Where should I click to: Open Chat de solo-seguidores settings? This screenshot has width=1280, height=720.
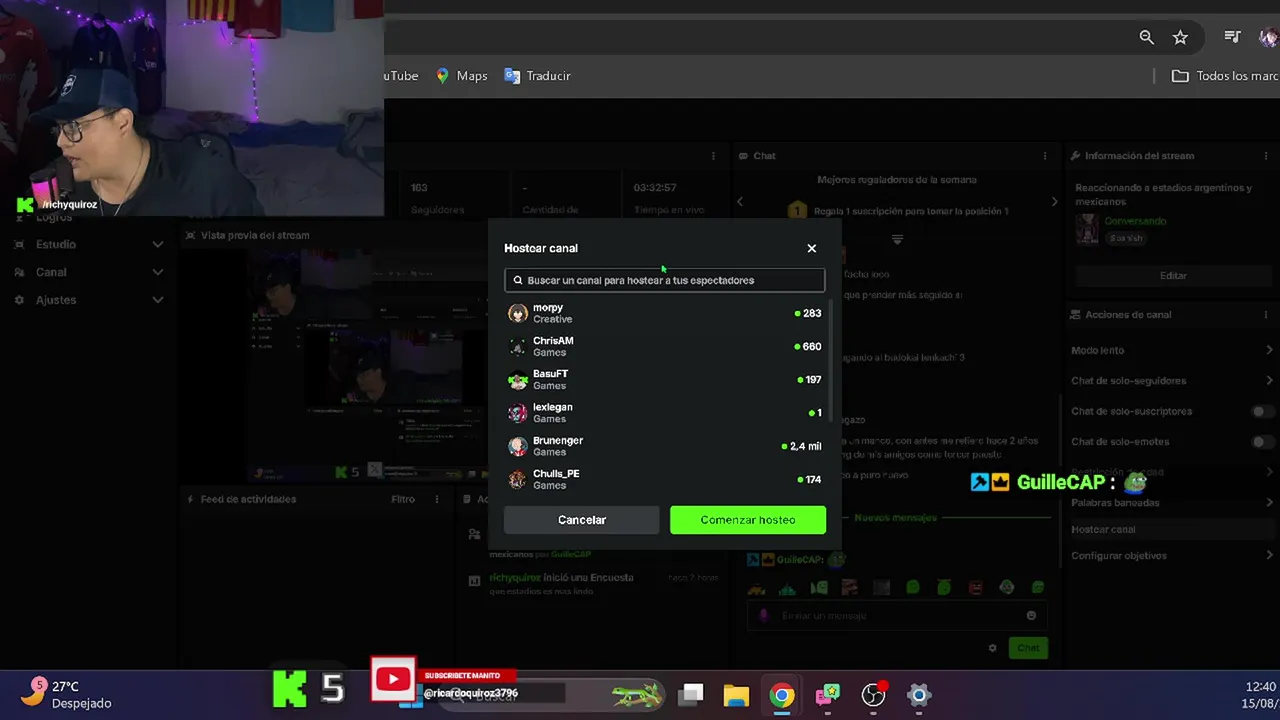point(1172,381)
